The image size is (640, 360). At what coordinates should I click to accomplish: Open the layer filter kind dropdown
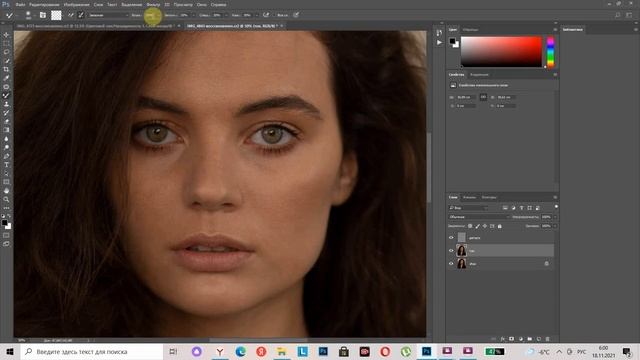pos(468,208)
